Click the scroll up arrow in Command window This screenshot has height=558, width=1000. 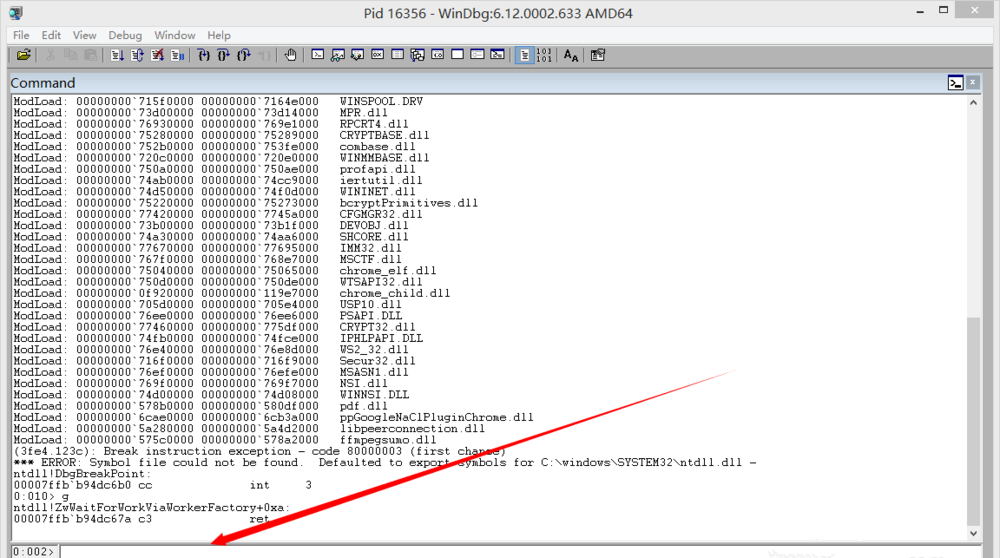pos(973,103)
